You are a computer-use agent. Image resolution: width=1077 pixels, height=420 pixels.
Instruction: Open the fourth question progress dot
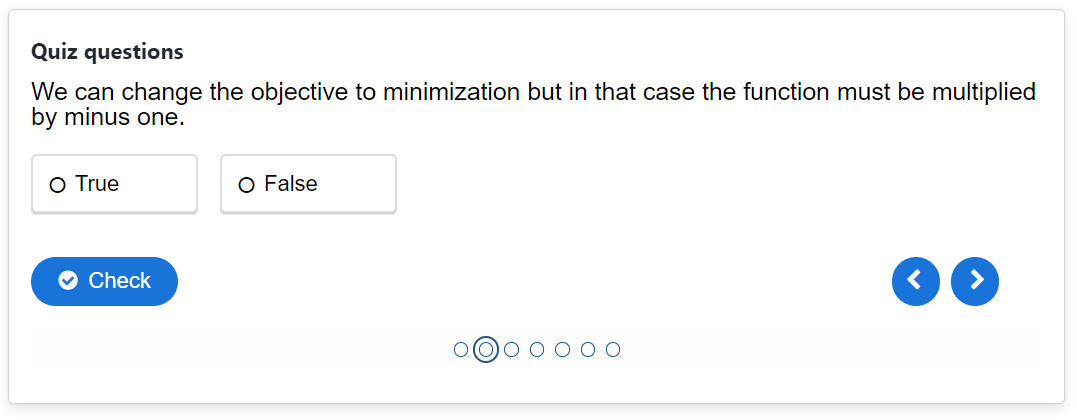(x=537, y=350)
